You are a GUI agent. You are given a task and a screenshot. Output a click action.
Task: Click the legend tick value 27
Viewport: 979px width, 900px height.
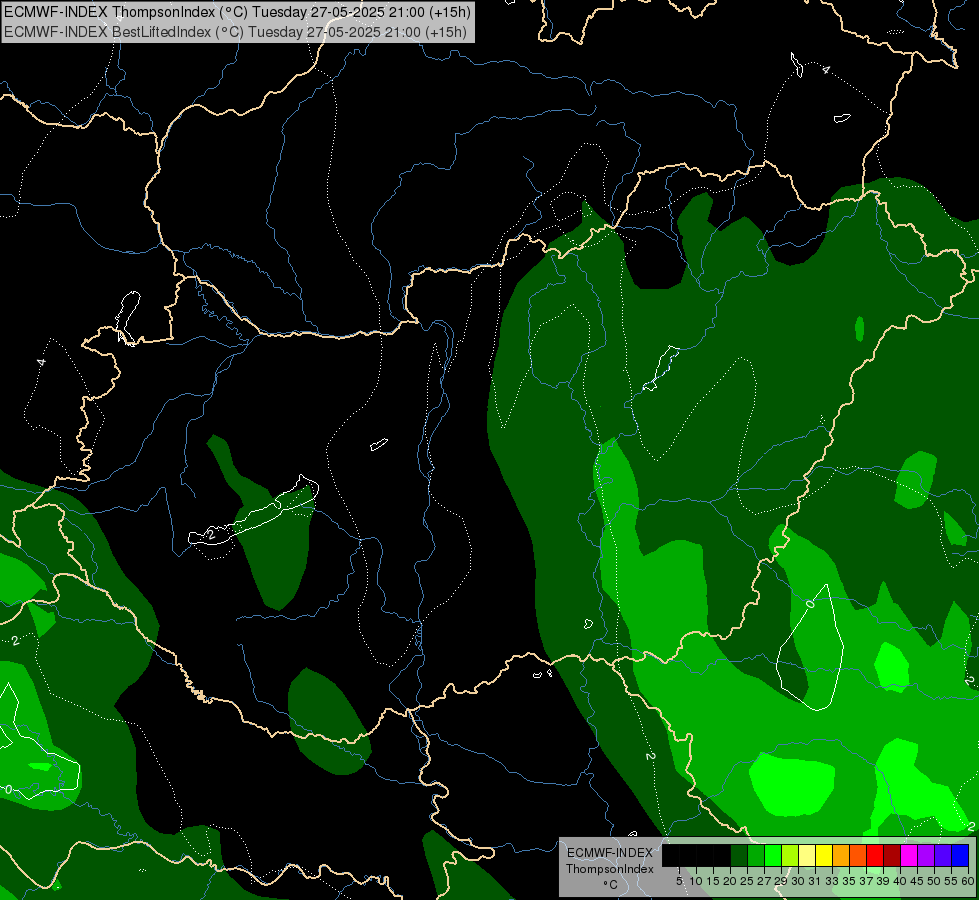pos(764,881)
